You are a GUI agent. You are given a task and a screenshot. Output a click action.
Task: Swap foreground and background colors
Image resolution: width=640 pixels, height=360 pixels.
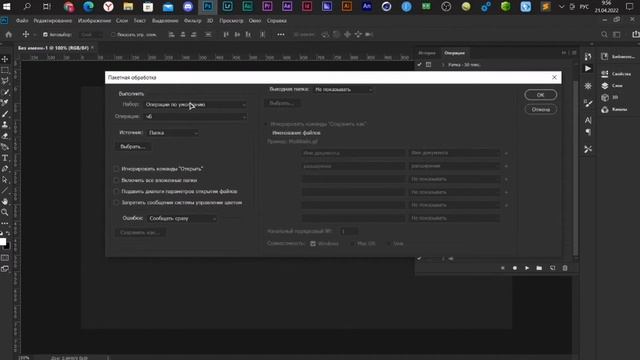click(x=8, y=233)
